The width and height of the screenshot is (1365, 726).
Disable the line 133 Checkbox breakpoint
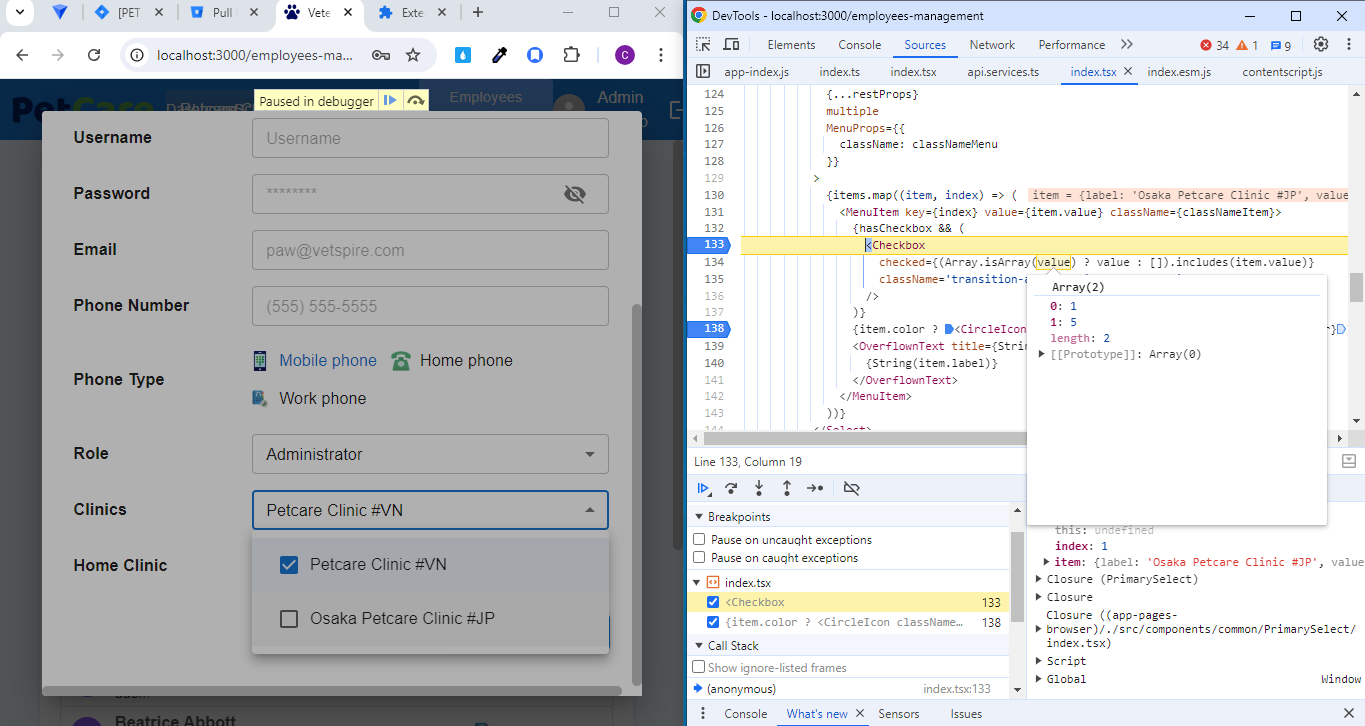coord(713,602)
